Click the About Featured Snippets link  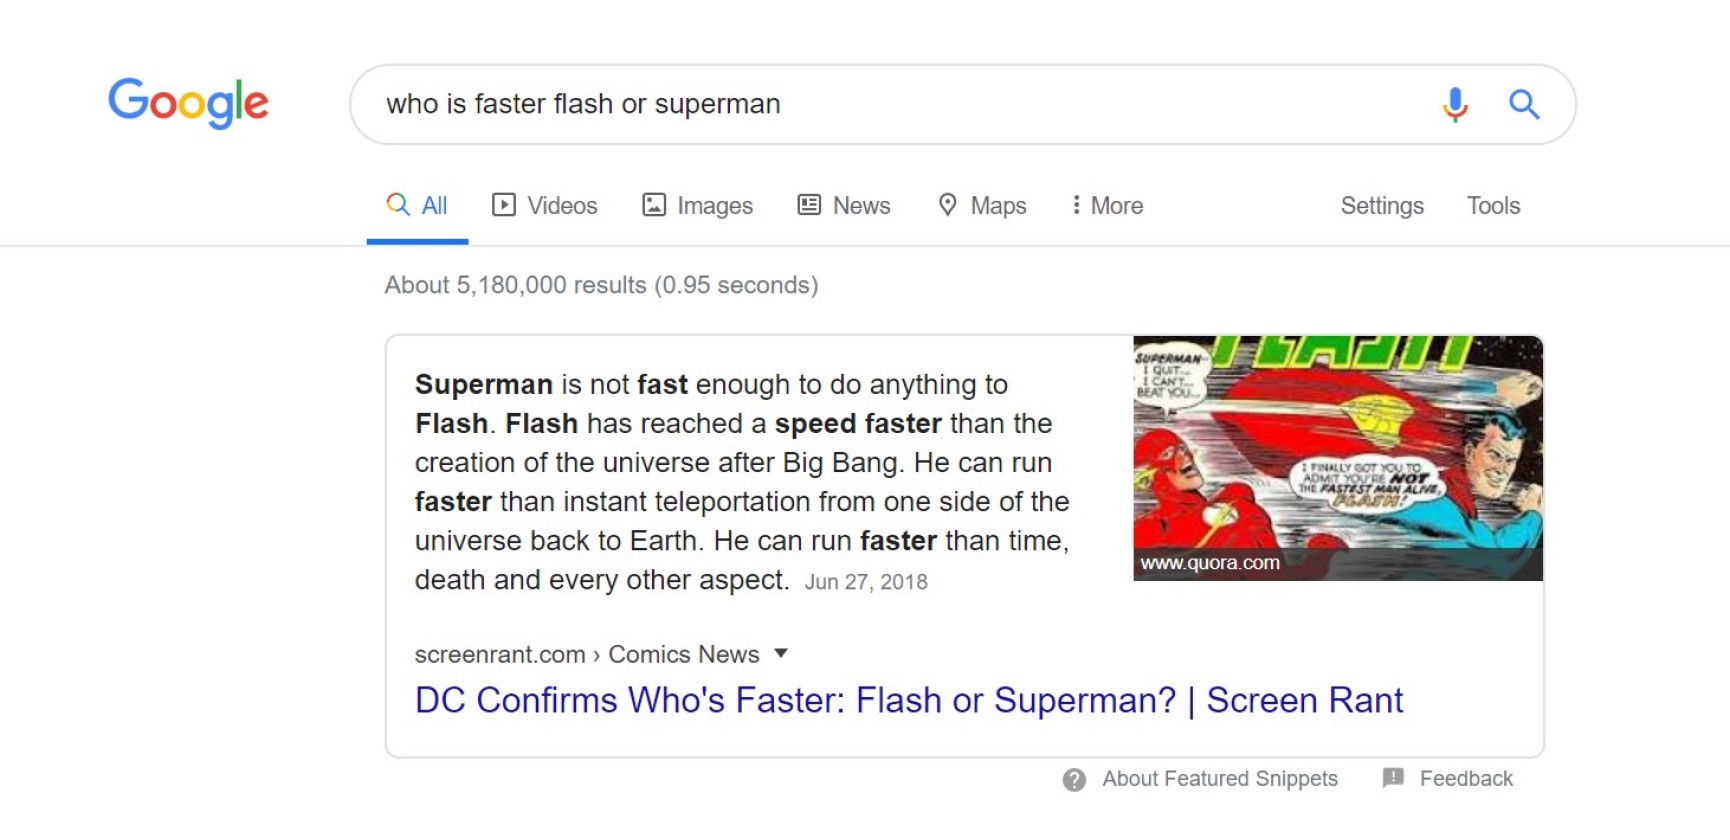(1218, 779)
